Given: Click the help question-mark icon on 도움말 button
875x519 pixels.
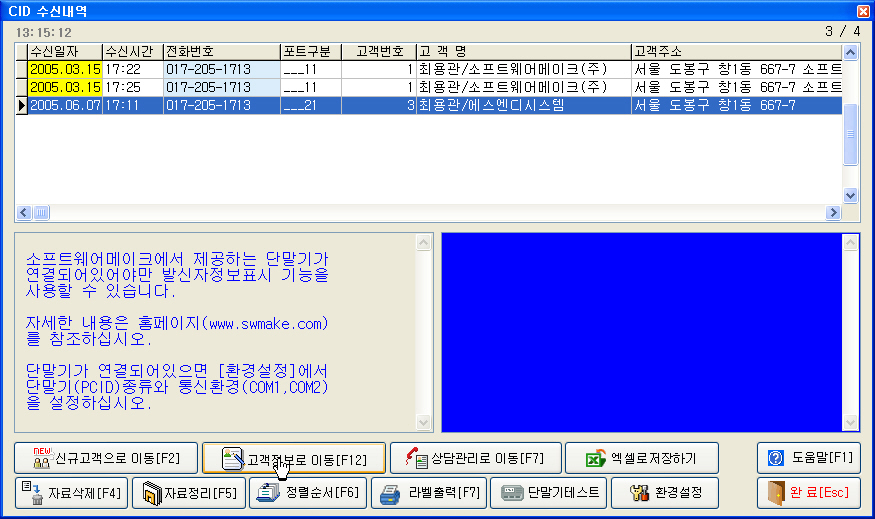Looking at the screenshot, I should coord(776,458).
